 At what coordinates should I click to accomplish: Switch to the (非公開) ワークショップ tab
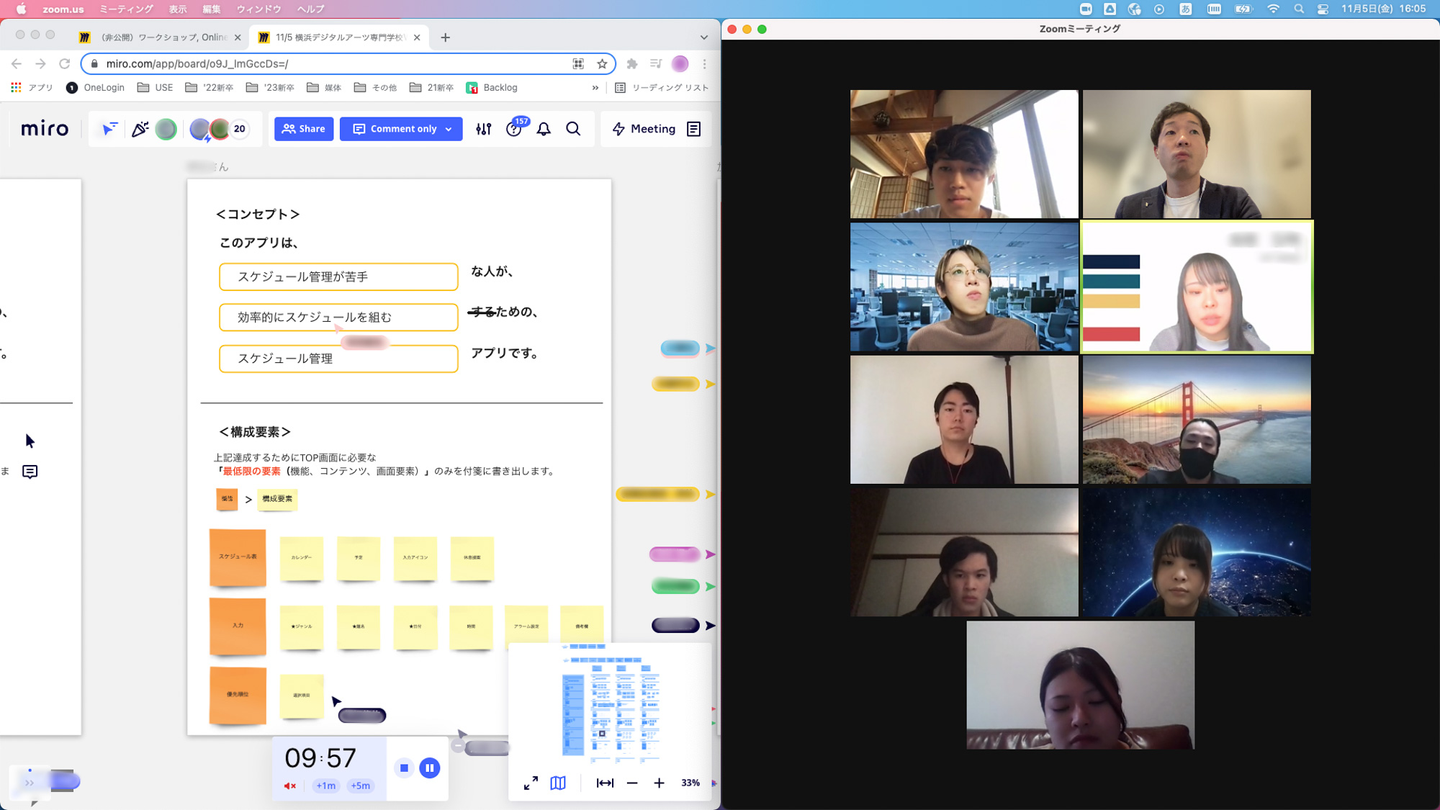click(162, 37)
